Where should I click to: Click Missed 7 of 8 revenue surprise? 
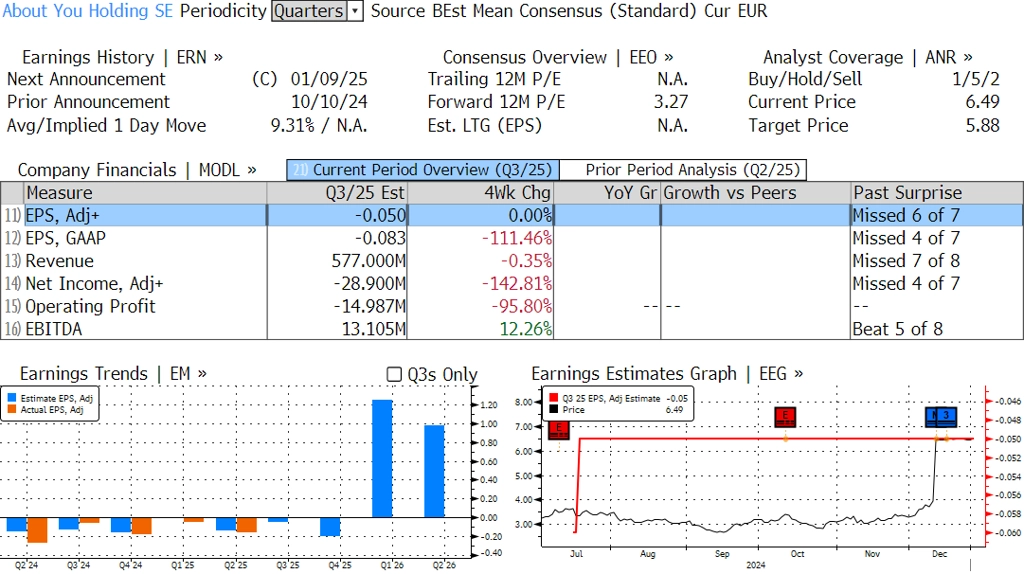[x=906, y=261]
